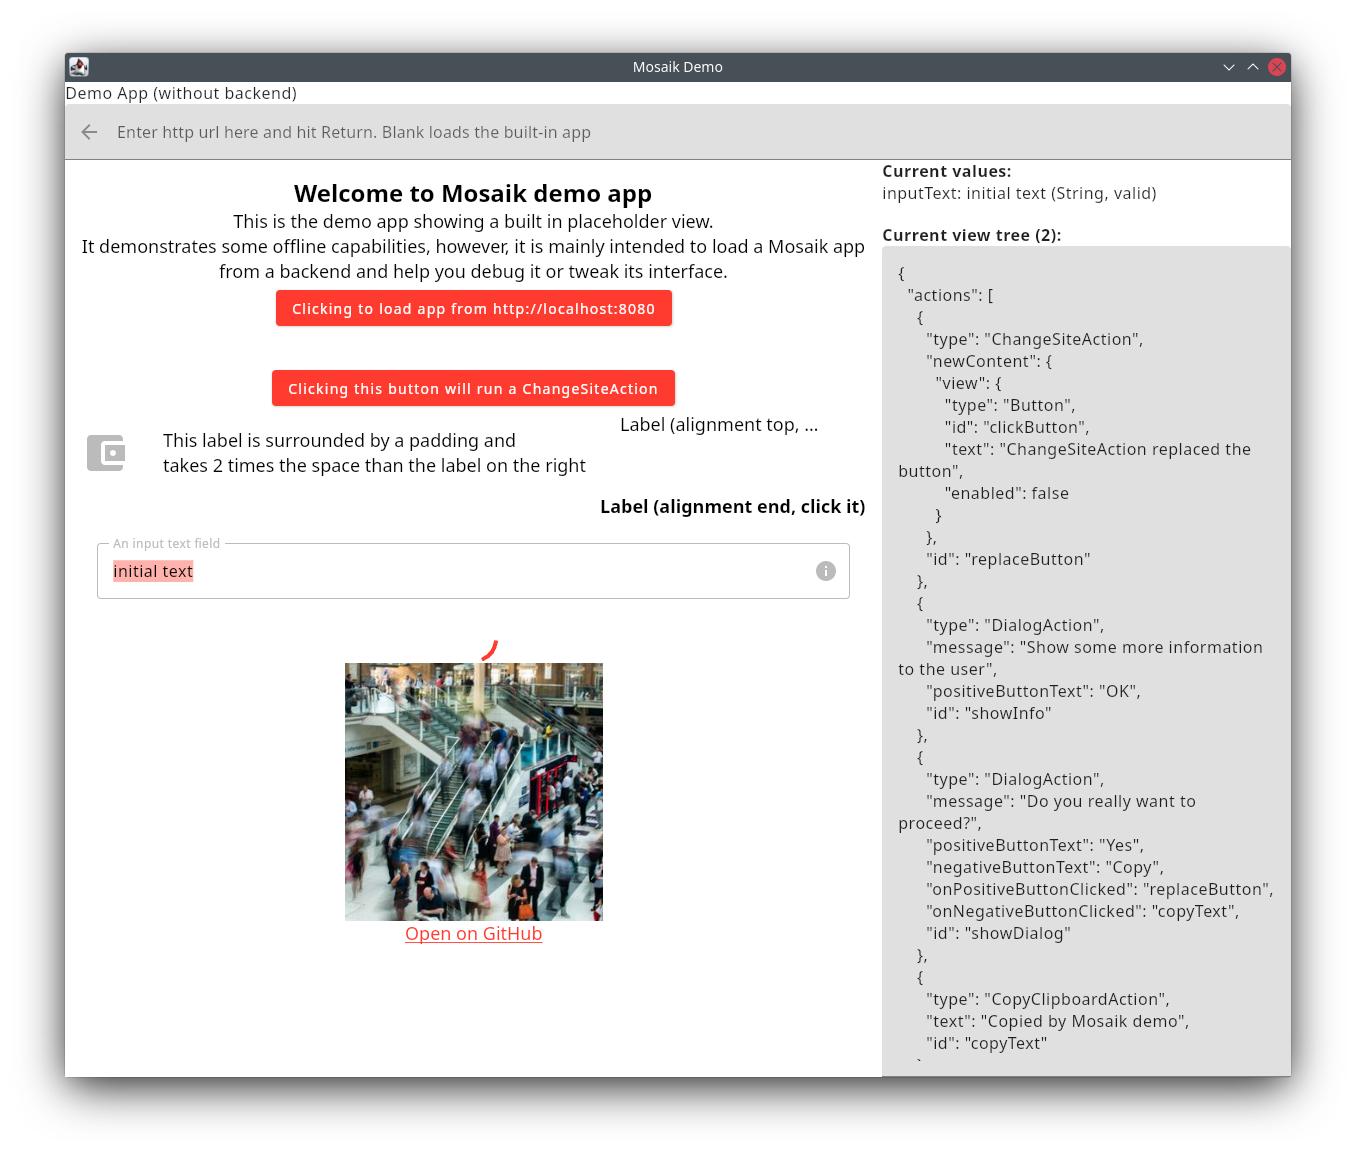Click the crowded station image
The width and height of the screenshot is (1356, 1154).
473,791
